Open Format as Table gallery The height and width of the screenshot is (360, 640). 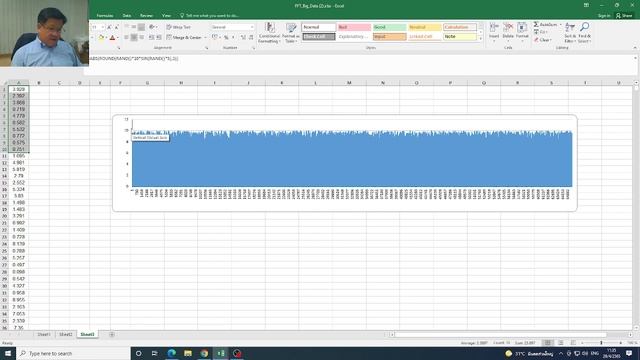pos(291,33)
